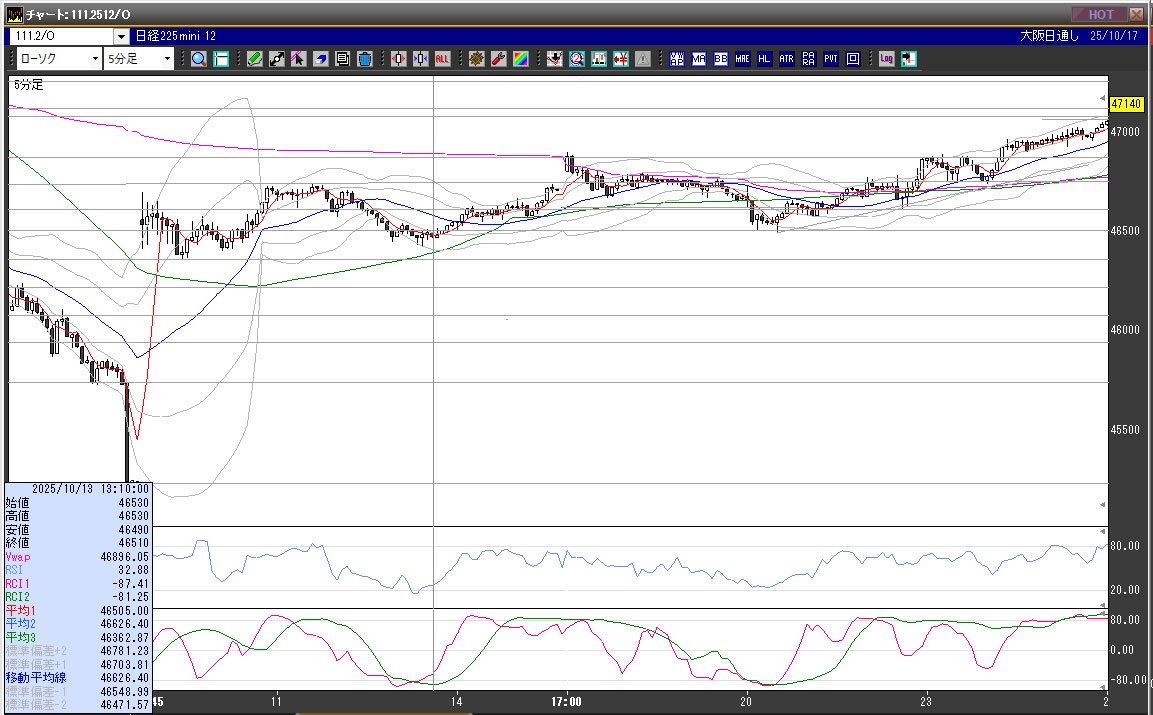Select the diagonal line drawing tool
This screenshot has width=1153, height=715.
[277, 59]
